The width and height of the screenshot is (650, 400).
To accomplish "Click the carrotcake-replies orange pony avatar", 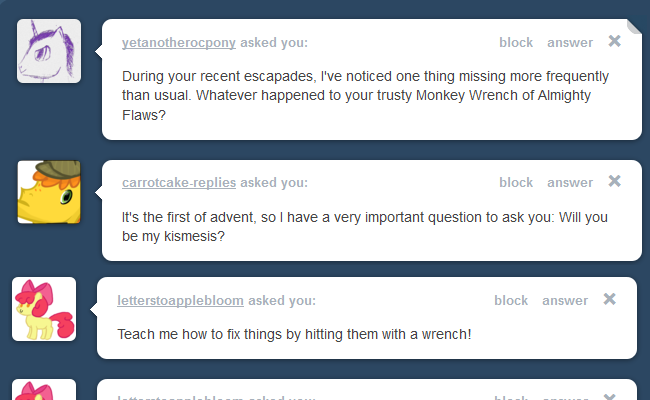I will pos(49,191).
